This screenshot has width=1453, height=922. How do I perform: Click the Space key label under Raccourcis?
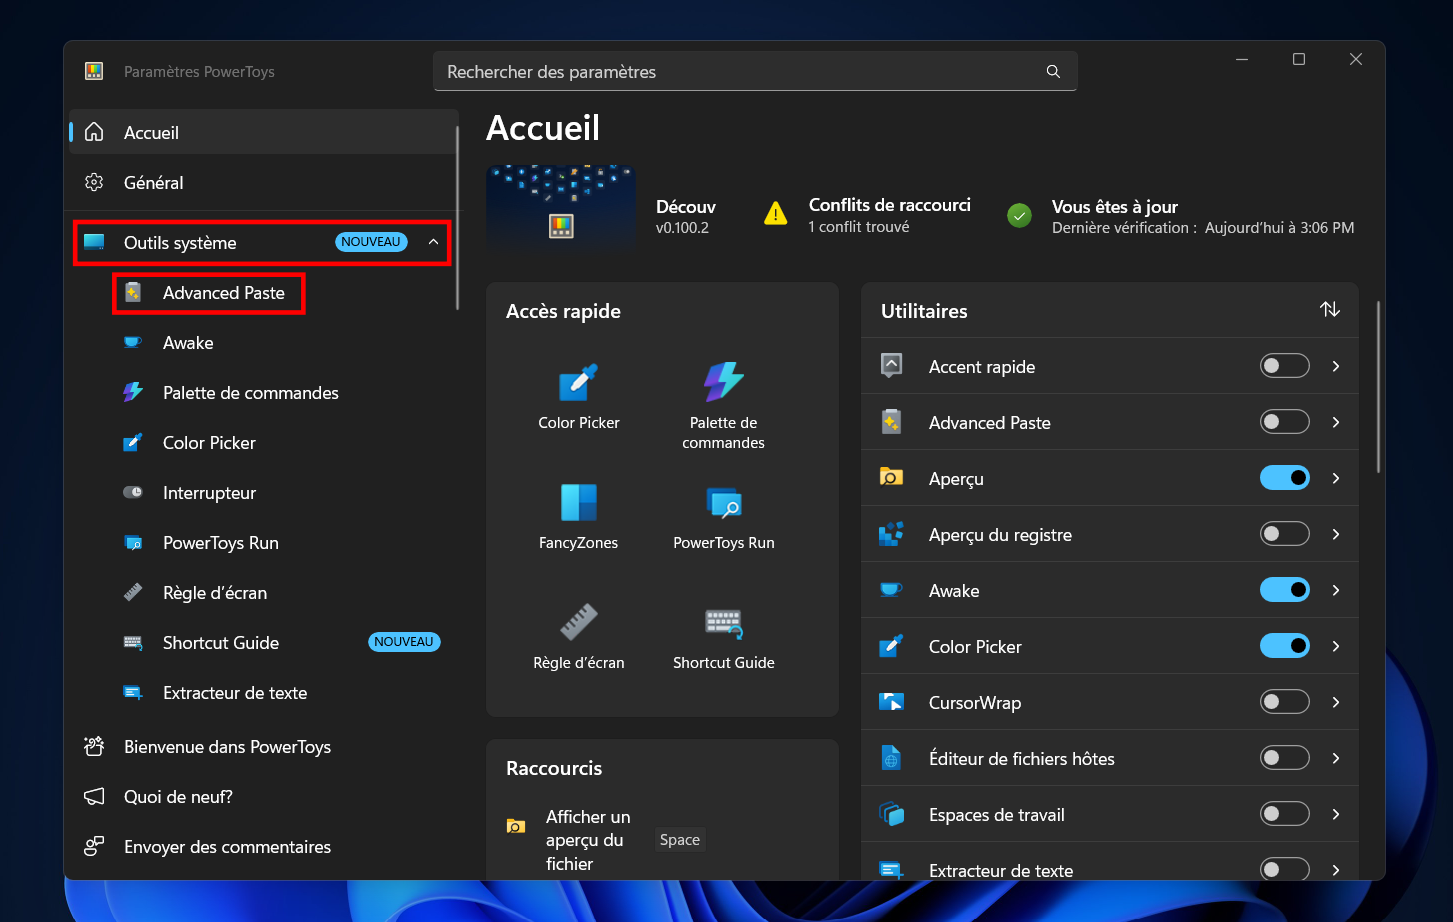tap(680, 840)
